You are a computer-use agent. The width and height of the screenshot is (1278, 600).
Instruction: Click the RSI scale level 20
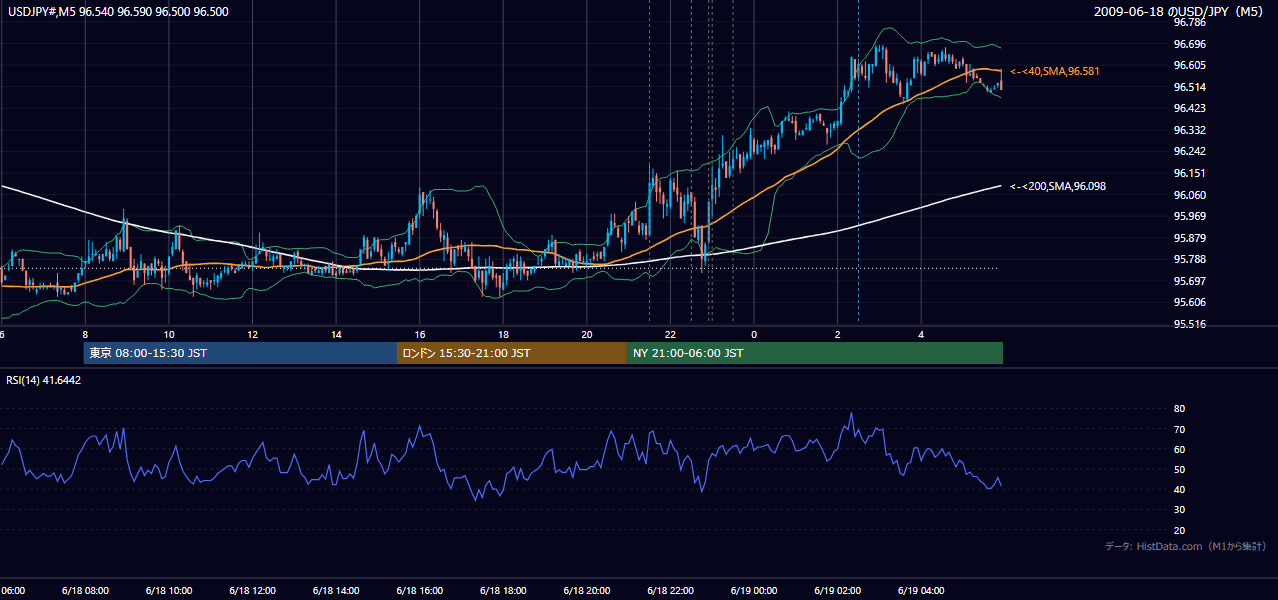(x=1179, y=530)
